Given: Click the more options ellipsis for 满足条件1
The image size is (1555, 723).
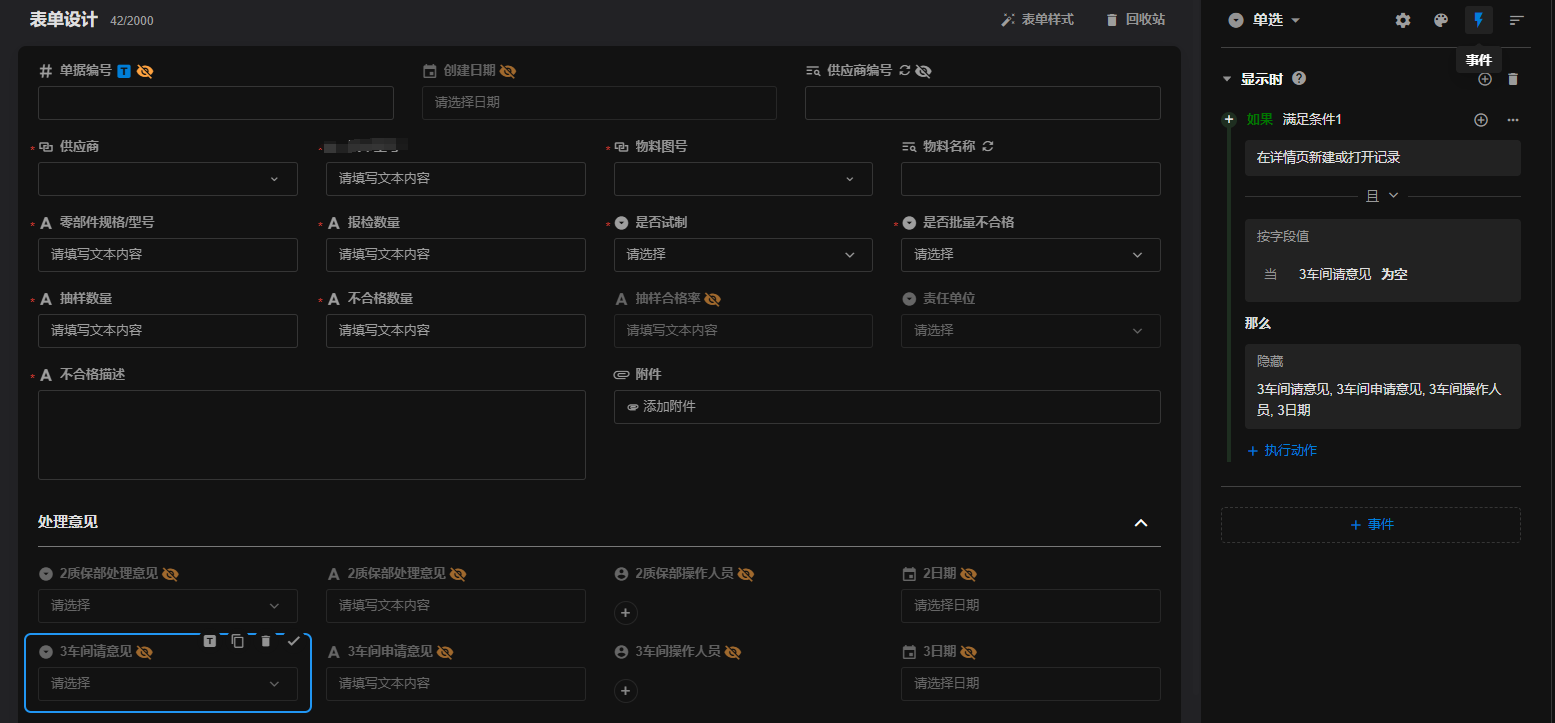Looking at the screenshot, I should click(x=1513, y=120).
